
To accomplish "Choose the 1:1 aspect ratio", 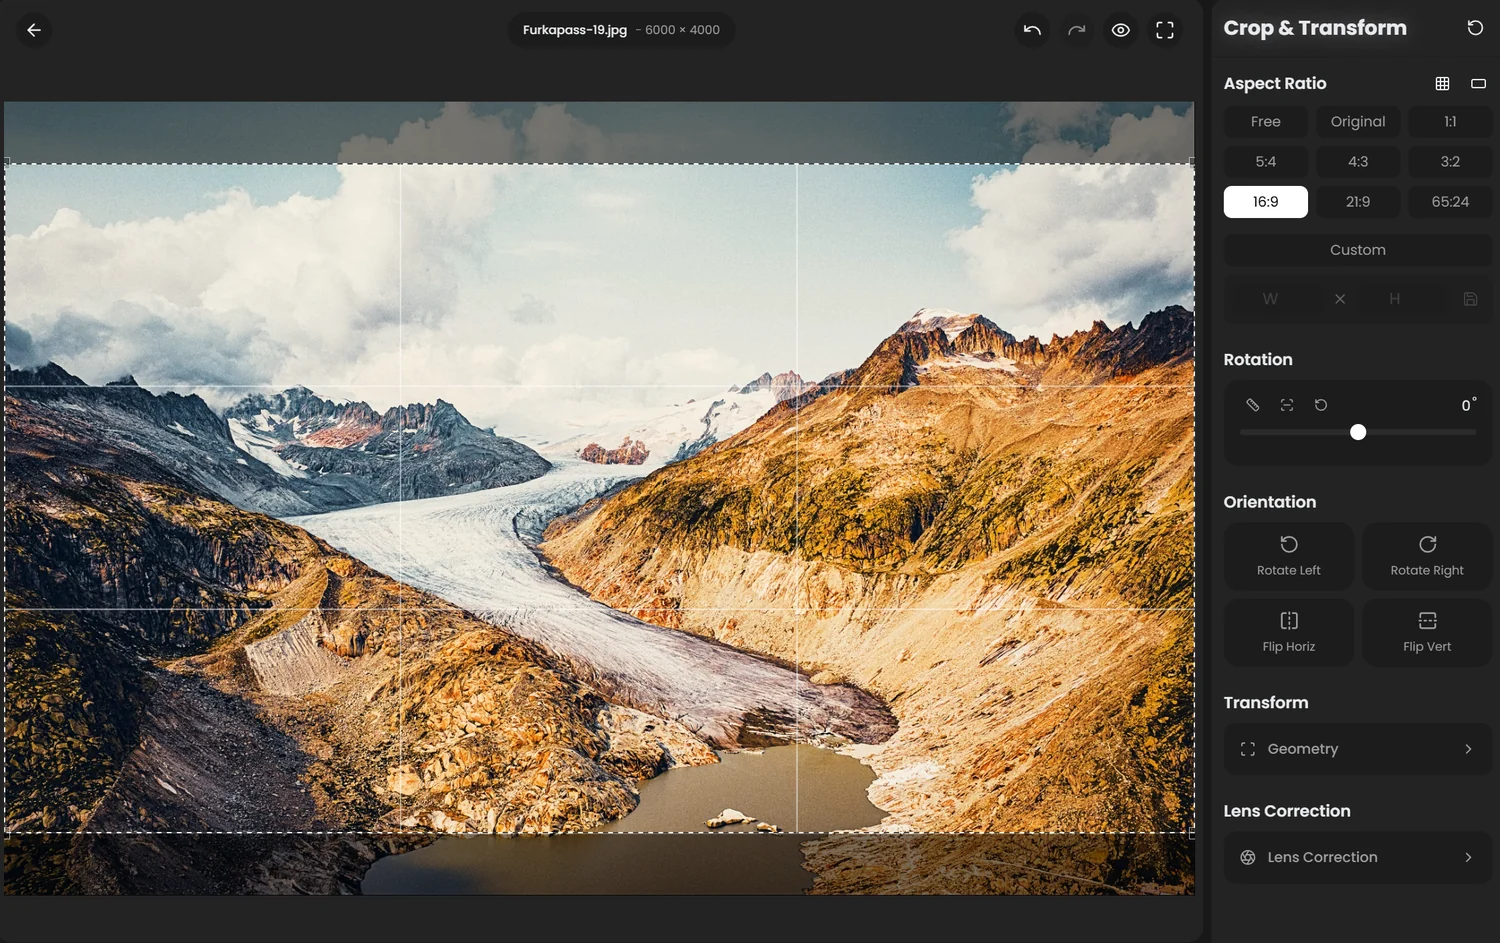I will (x=1450, y=122).
